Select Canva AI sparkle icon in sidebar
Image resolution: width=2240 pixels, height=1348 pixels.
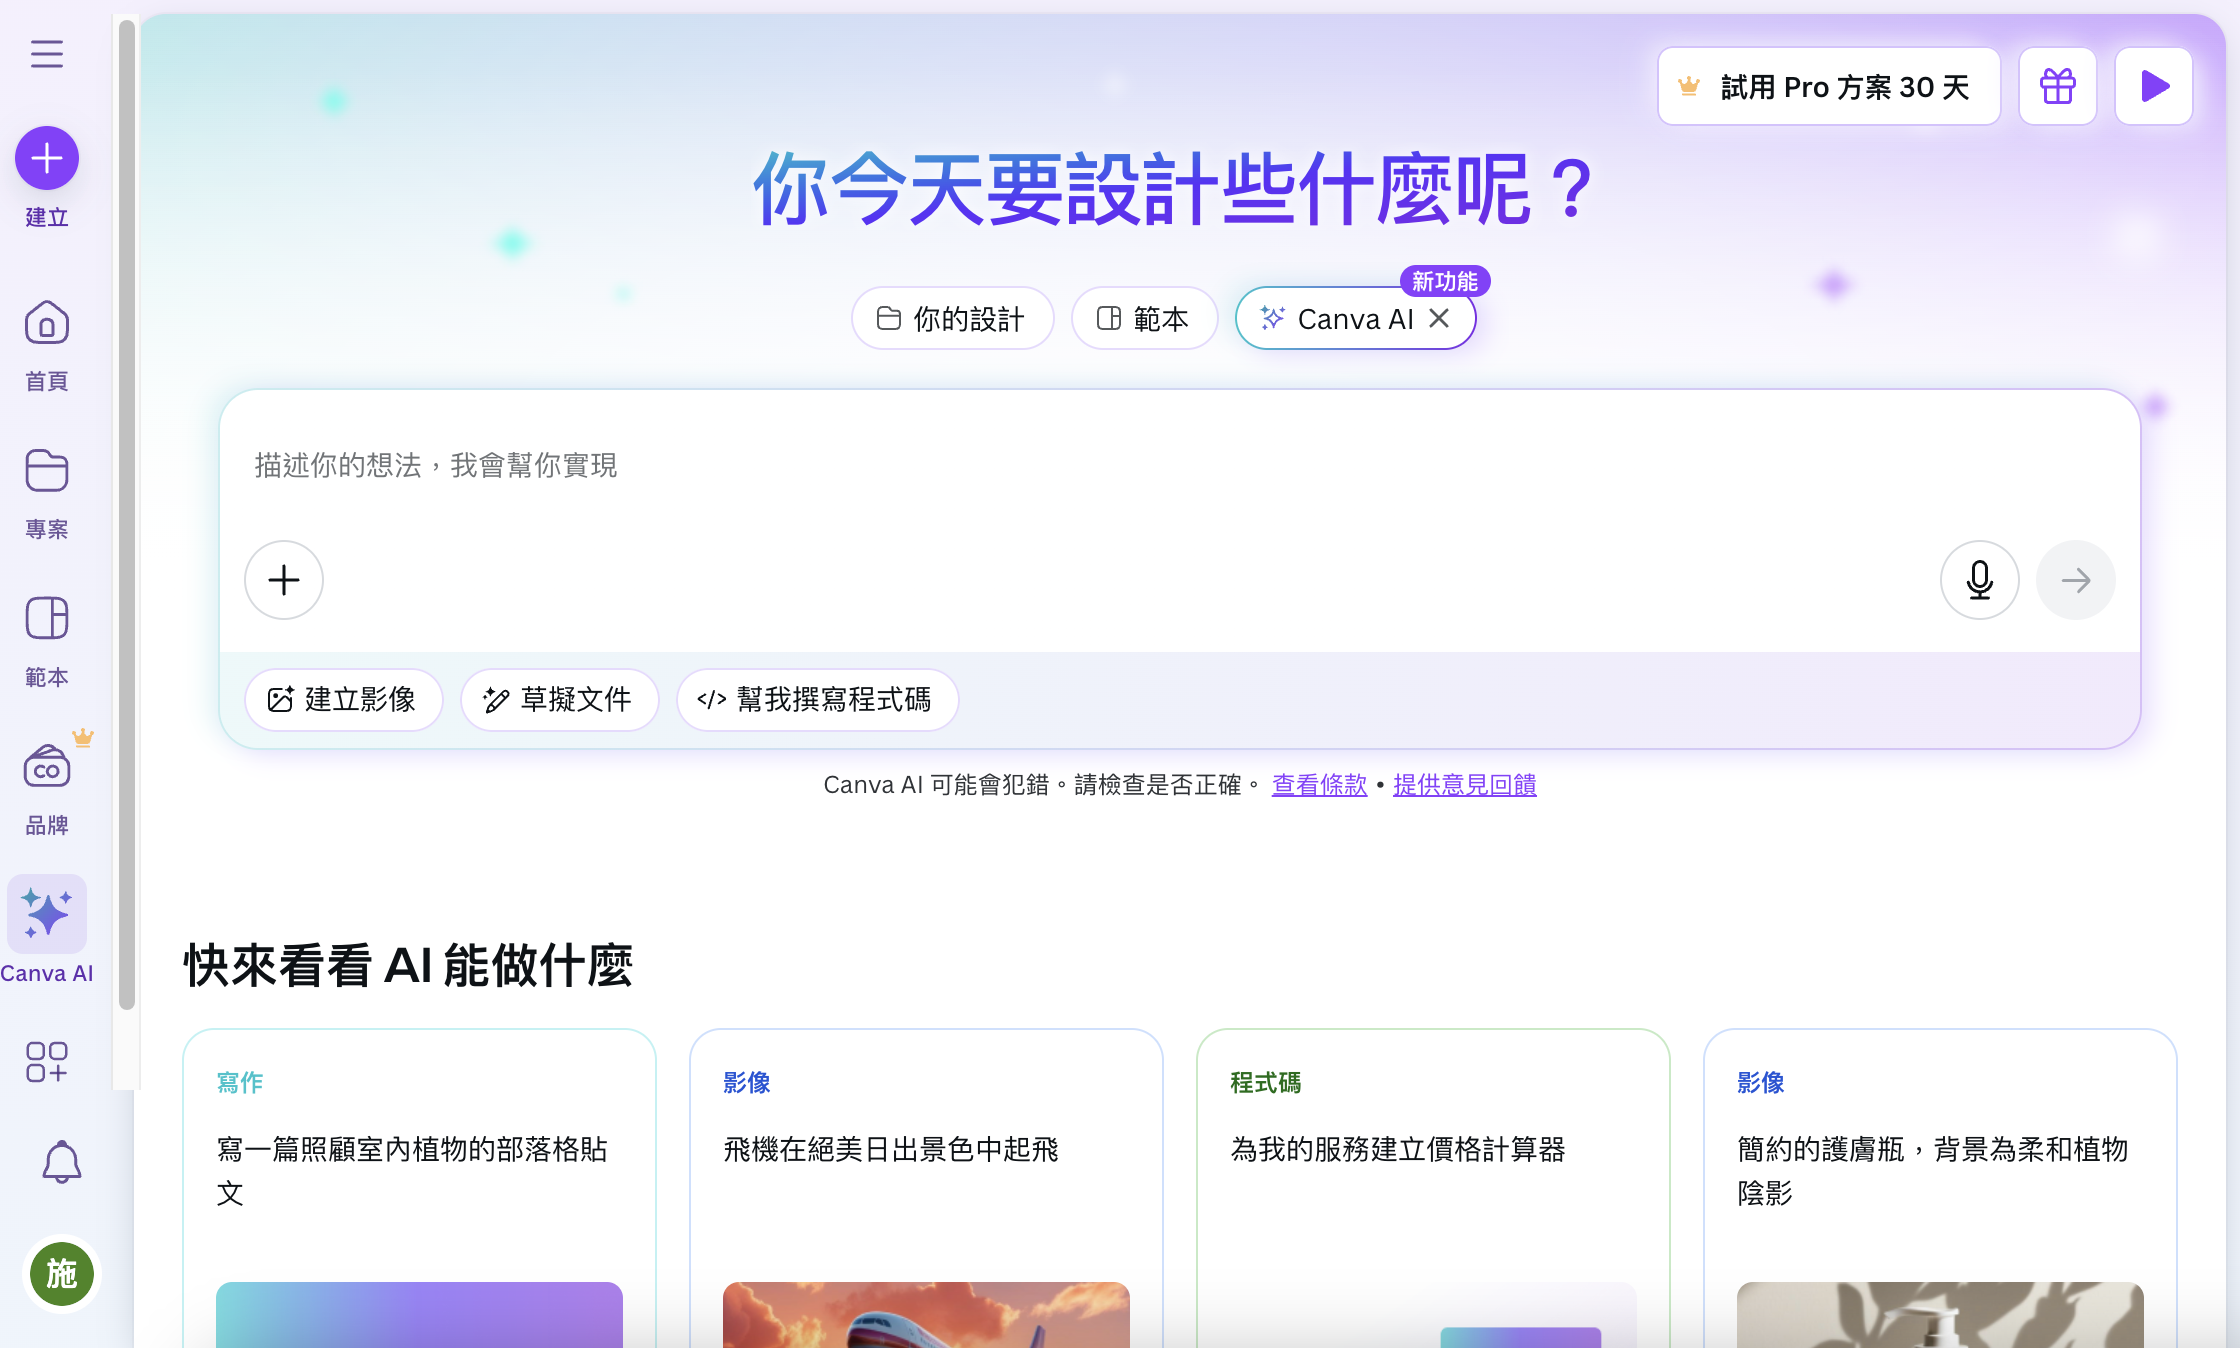coord(46,913)
